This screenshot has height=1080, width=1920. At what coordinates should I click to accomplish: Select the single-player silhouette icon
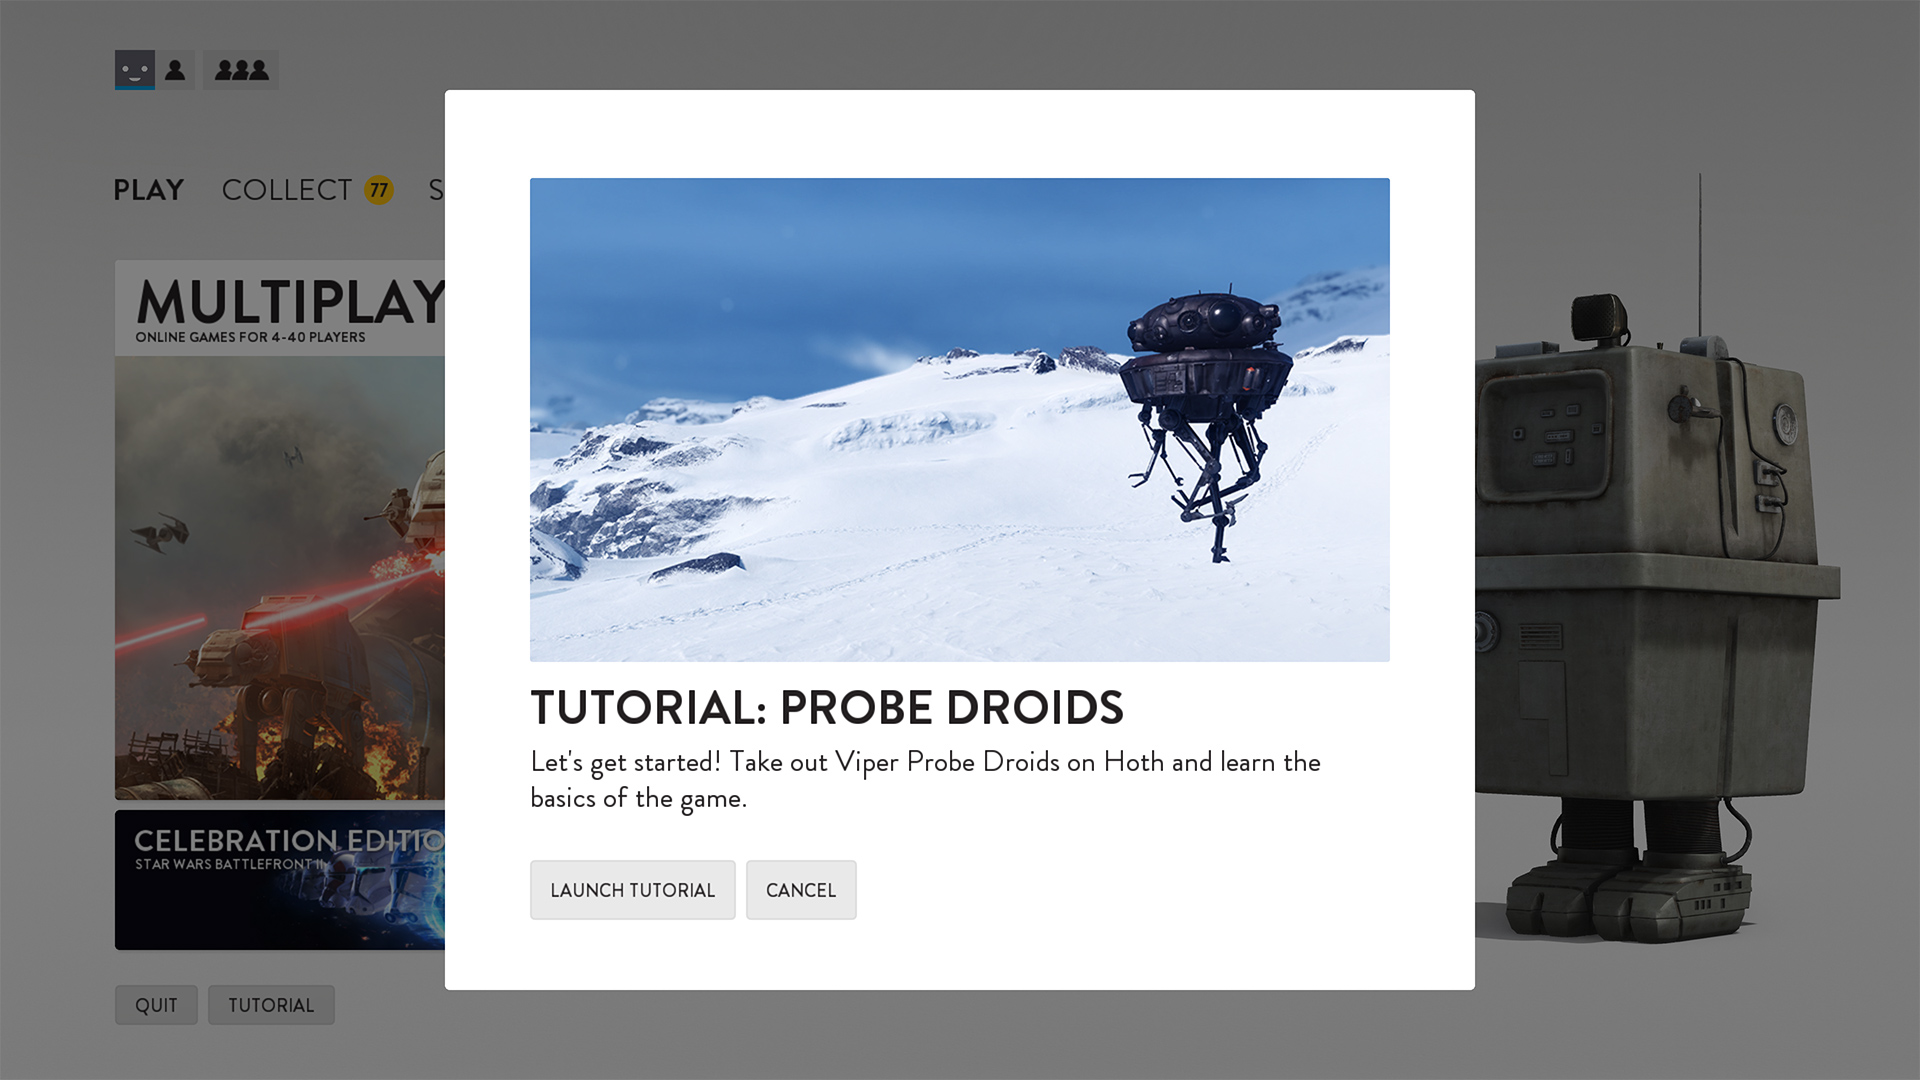[175, 70]
